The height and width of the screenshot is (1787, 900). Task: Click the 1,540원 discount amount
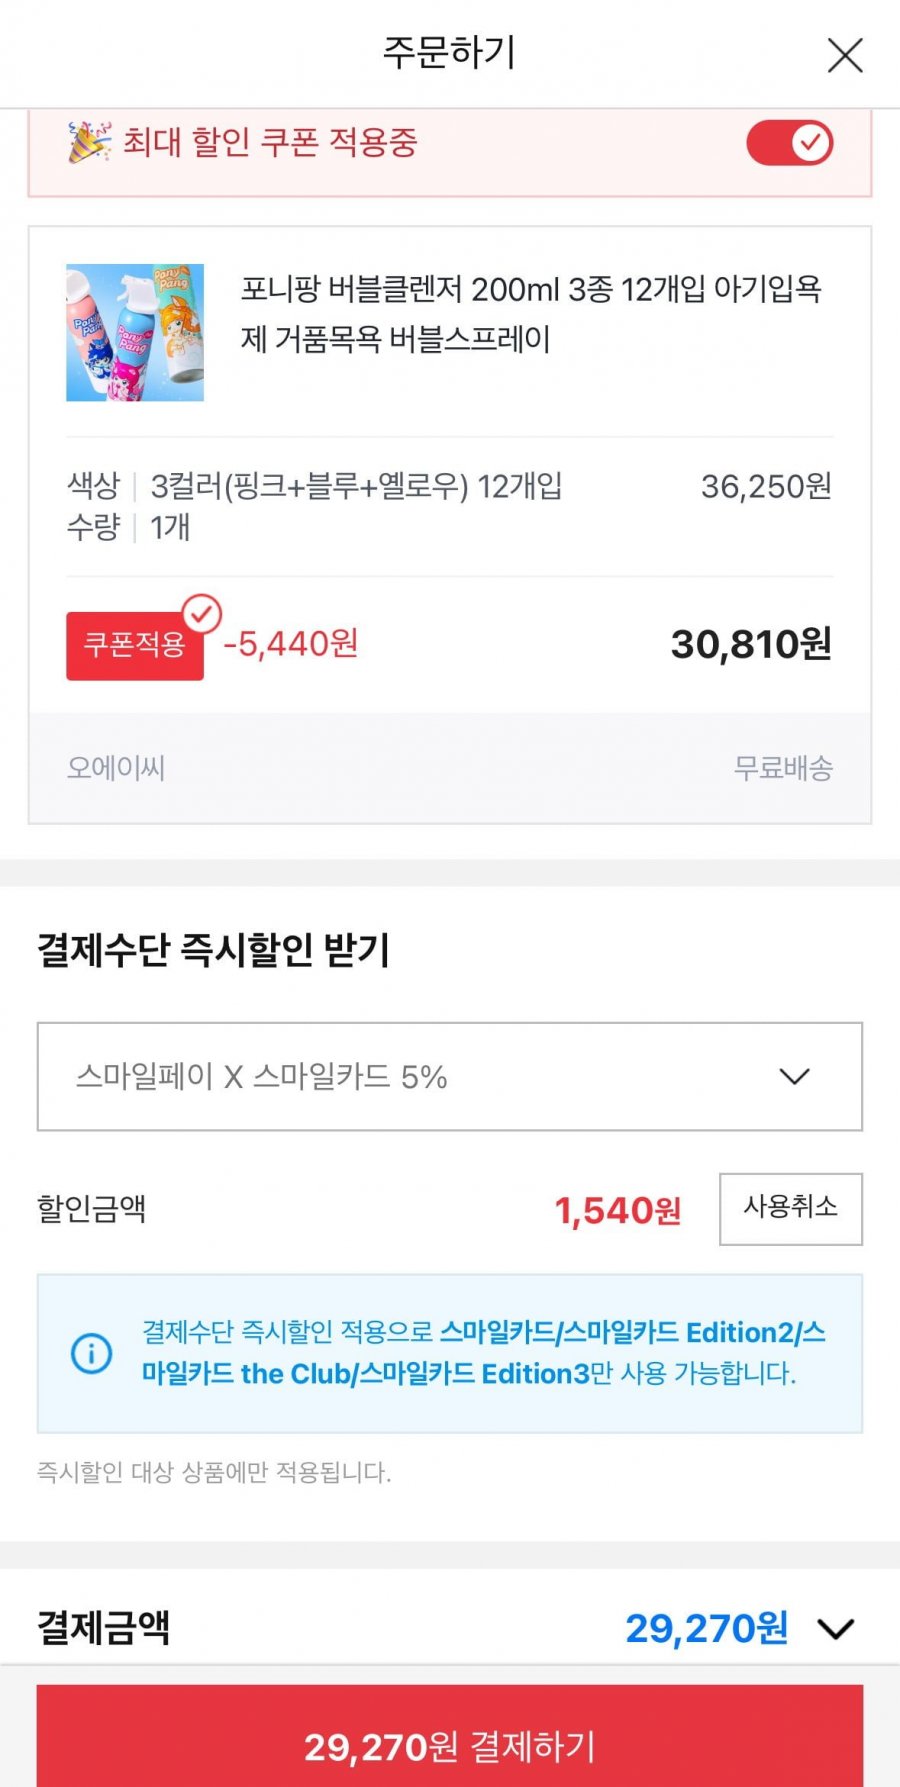[x=618, y=1210]
